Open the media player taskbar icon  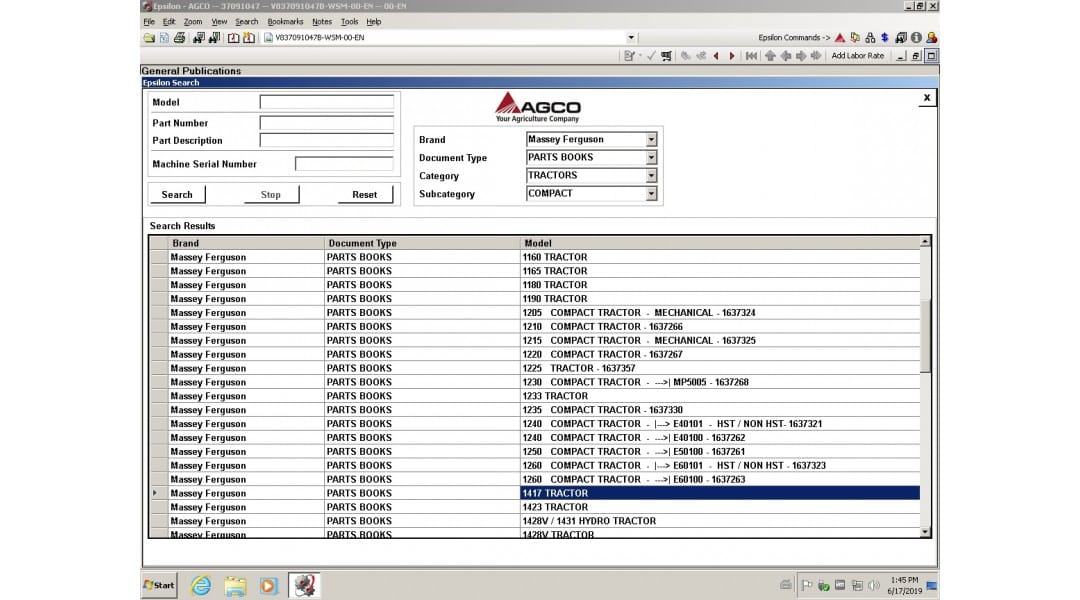coord(268,586)
